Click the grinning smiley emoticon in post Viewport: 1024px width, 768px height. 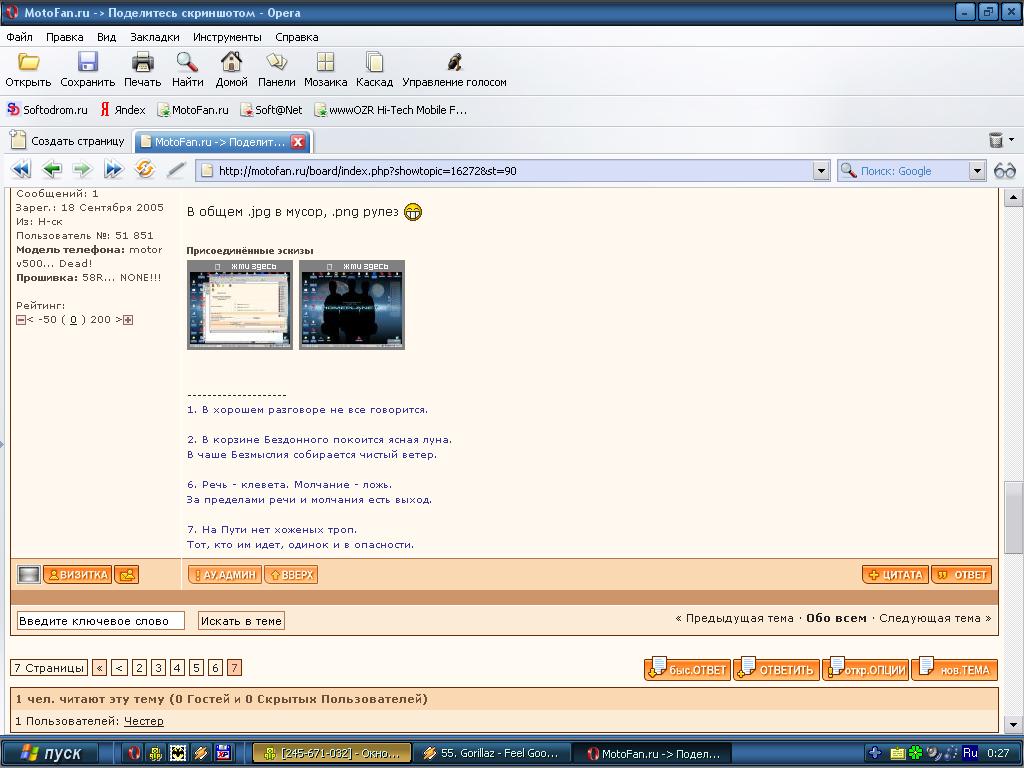point(413,212)
